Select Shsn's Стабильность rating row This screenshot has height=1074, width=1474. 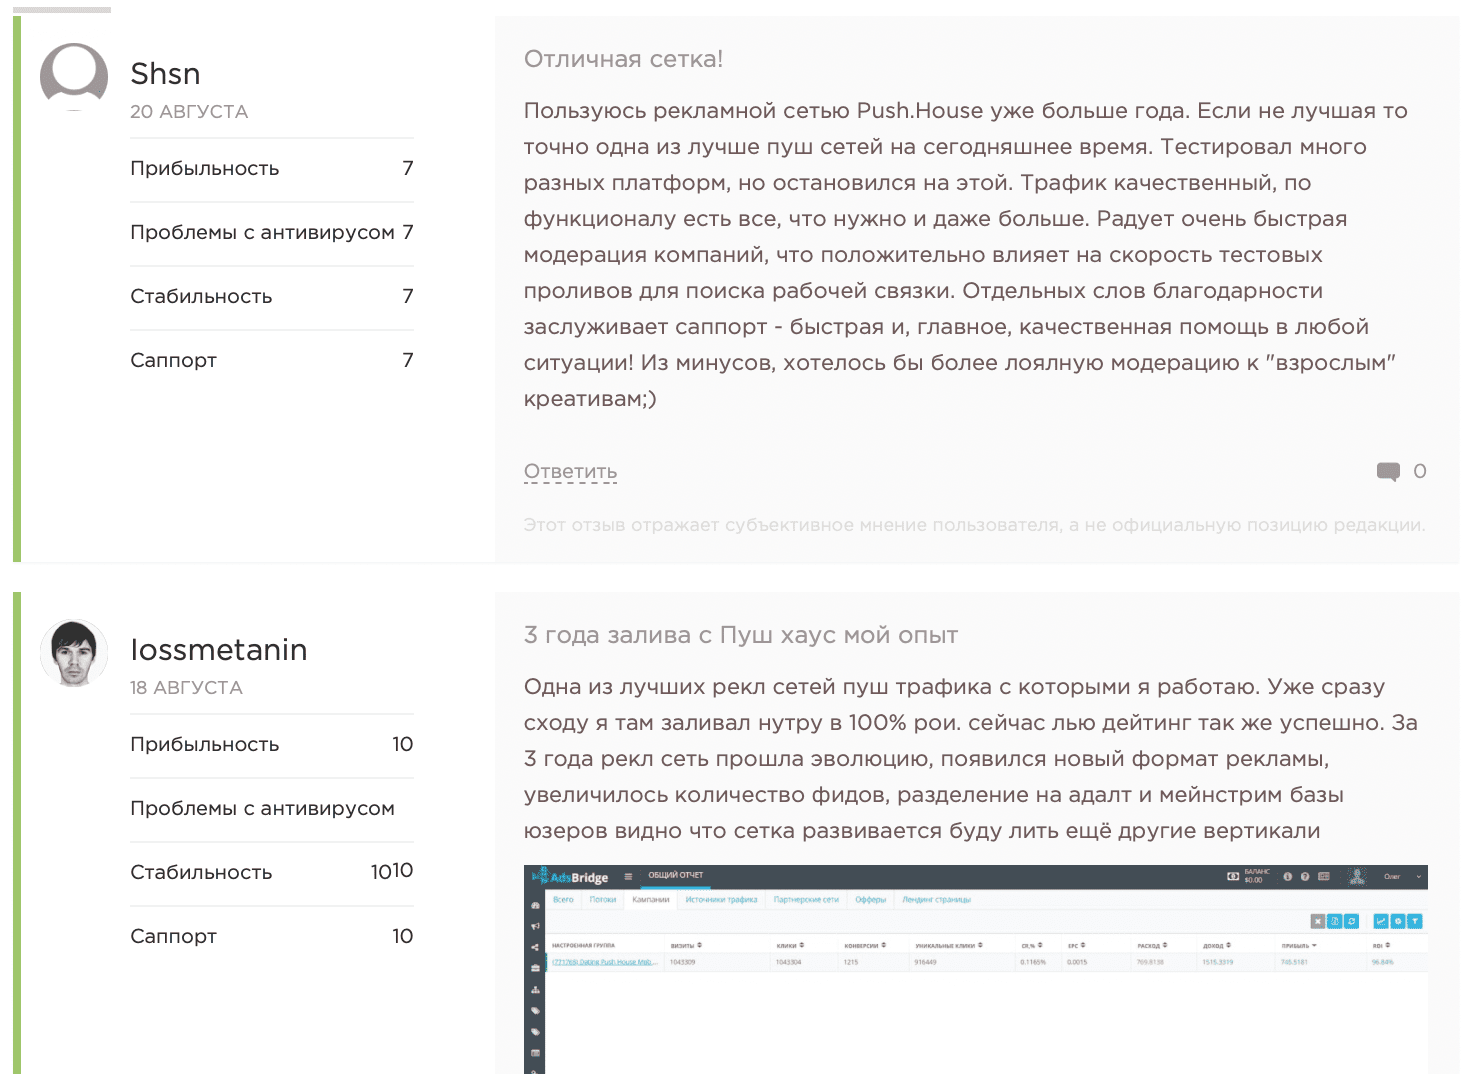(272, 297)
